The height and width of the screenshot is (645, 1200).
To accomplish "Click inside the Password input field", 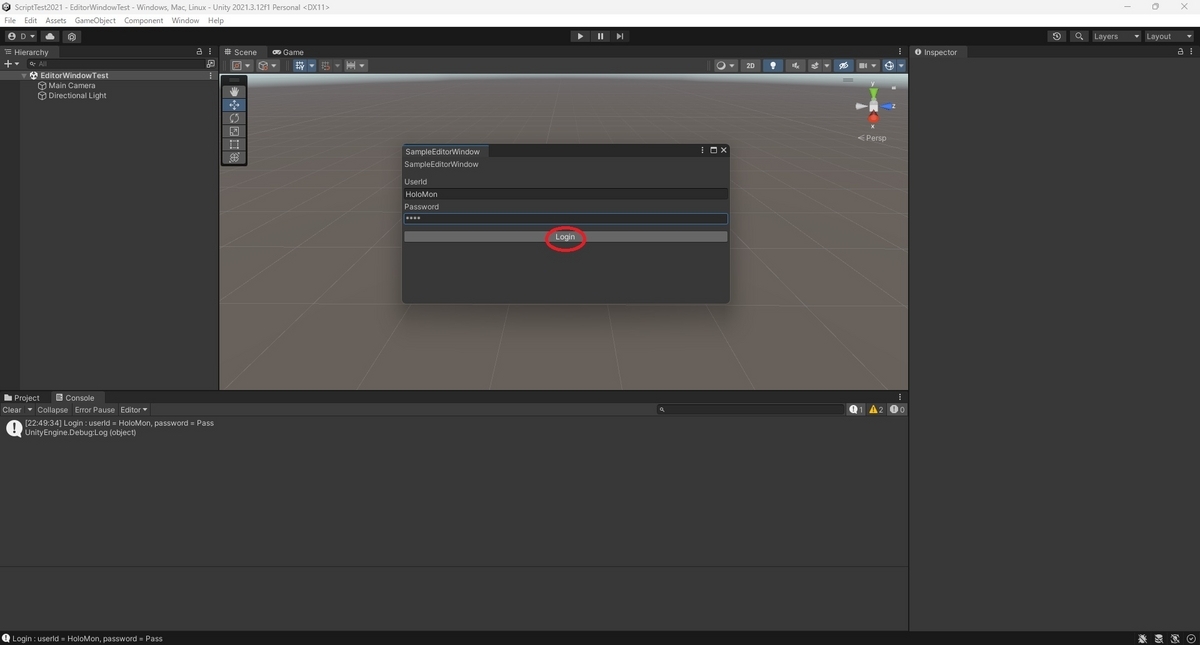I will (x=565, y=218).
